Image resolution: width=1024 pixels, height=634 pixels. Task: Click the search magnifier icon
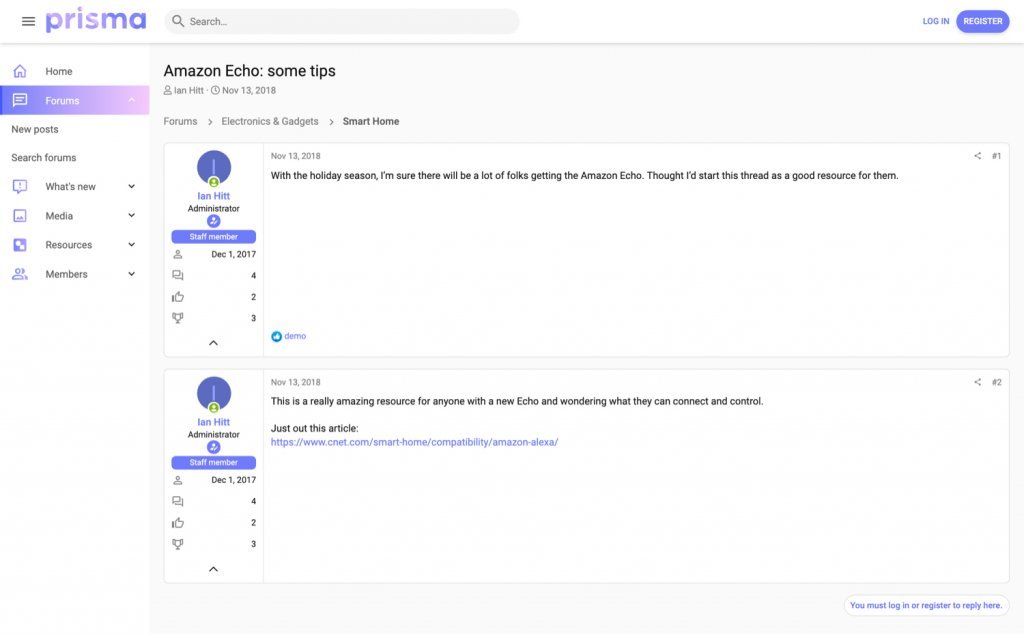tap(178, 22)
